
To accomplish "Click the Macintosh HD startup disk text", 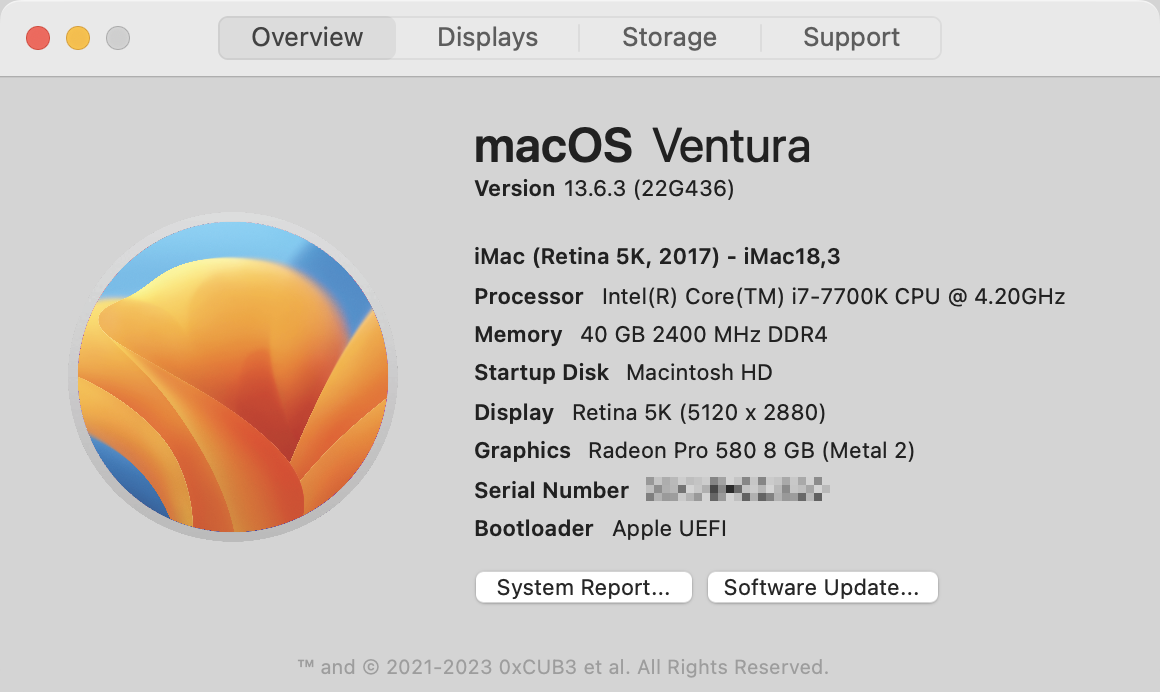I will [699, 373].
